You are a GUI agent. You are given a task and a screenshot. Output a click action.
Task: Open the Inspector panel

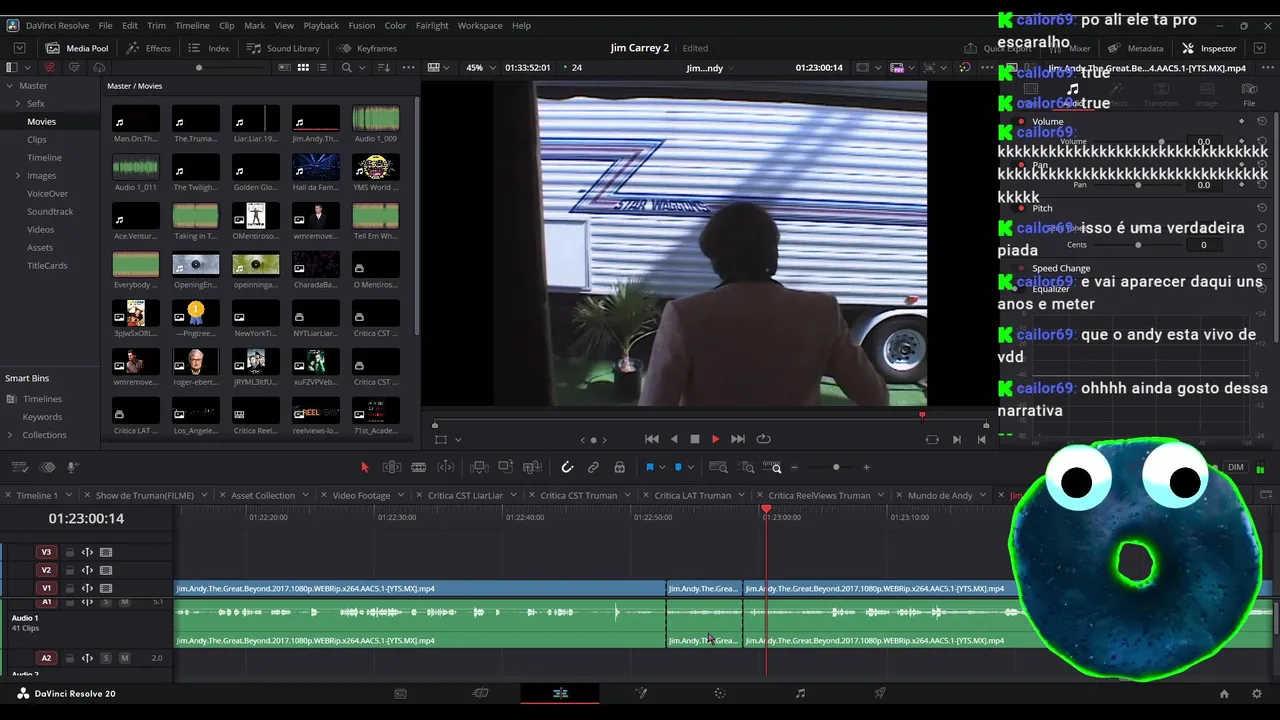[1209, 48]
